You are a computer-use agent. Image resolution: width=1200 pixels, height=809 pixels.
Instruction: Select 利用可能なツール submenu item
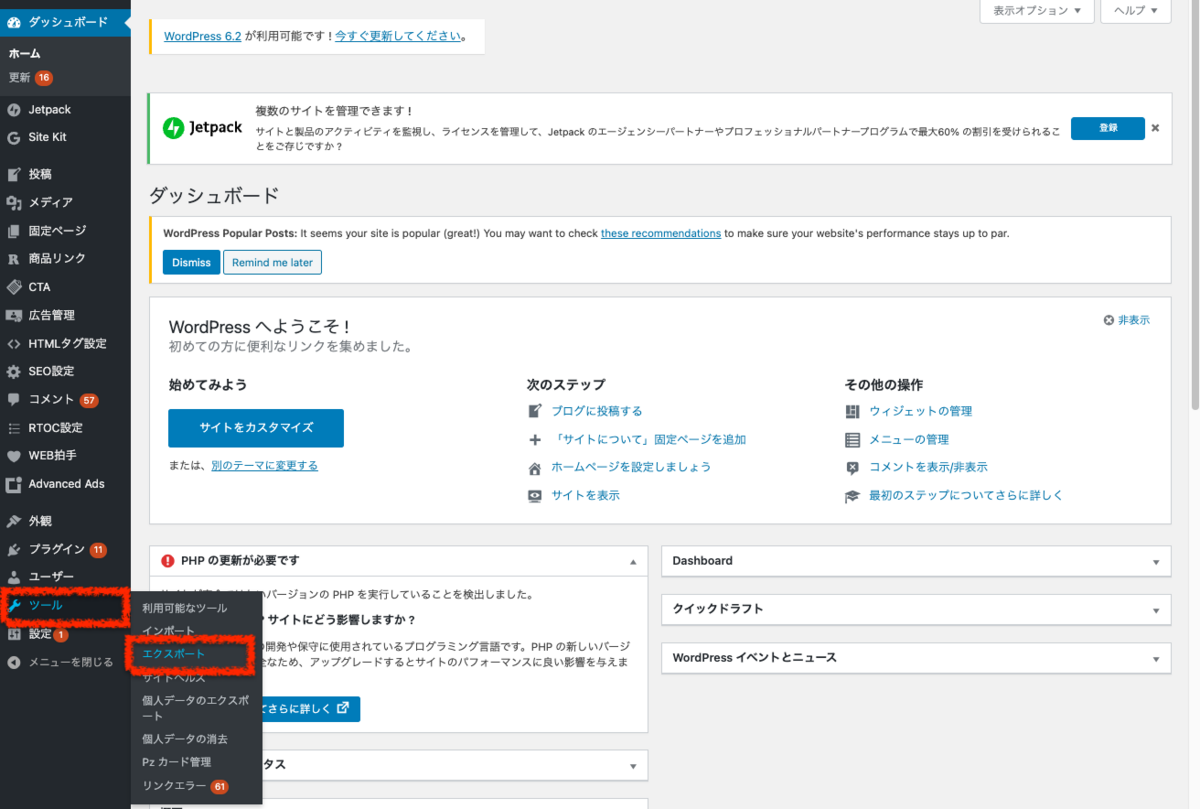[x=185, y=608]
